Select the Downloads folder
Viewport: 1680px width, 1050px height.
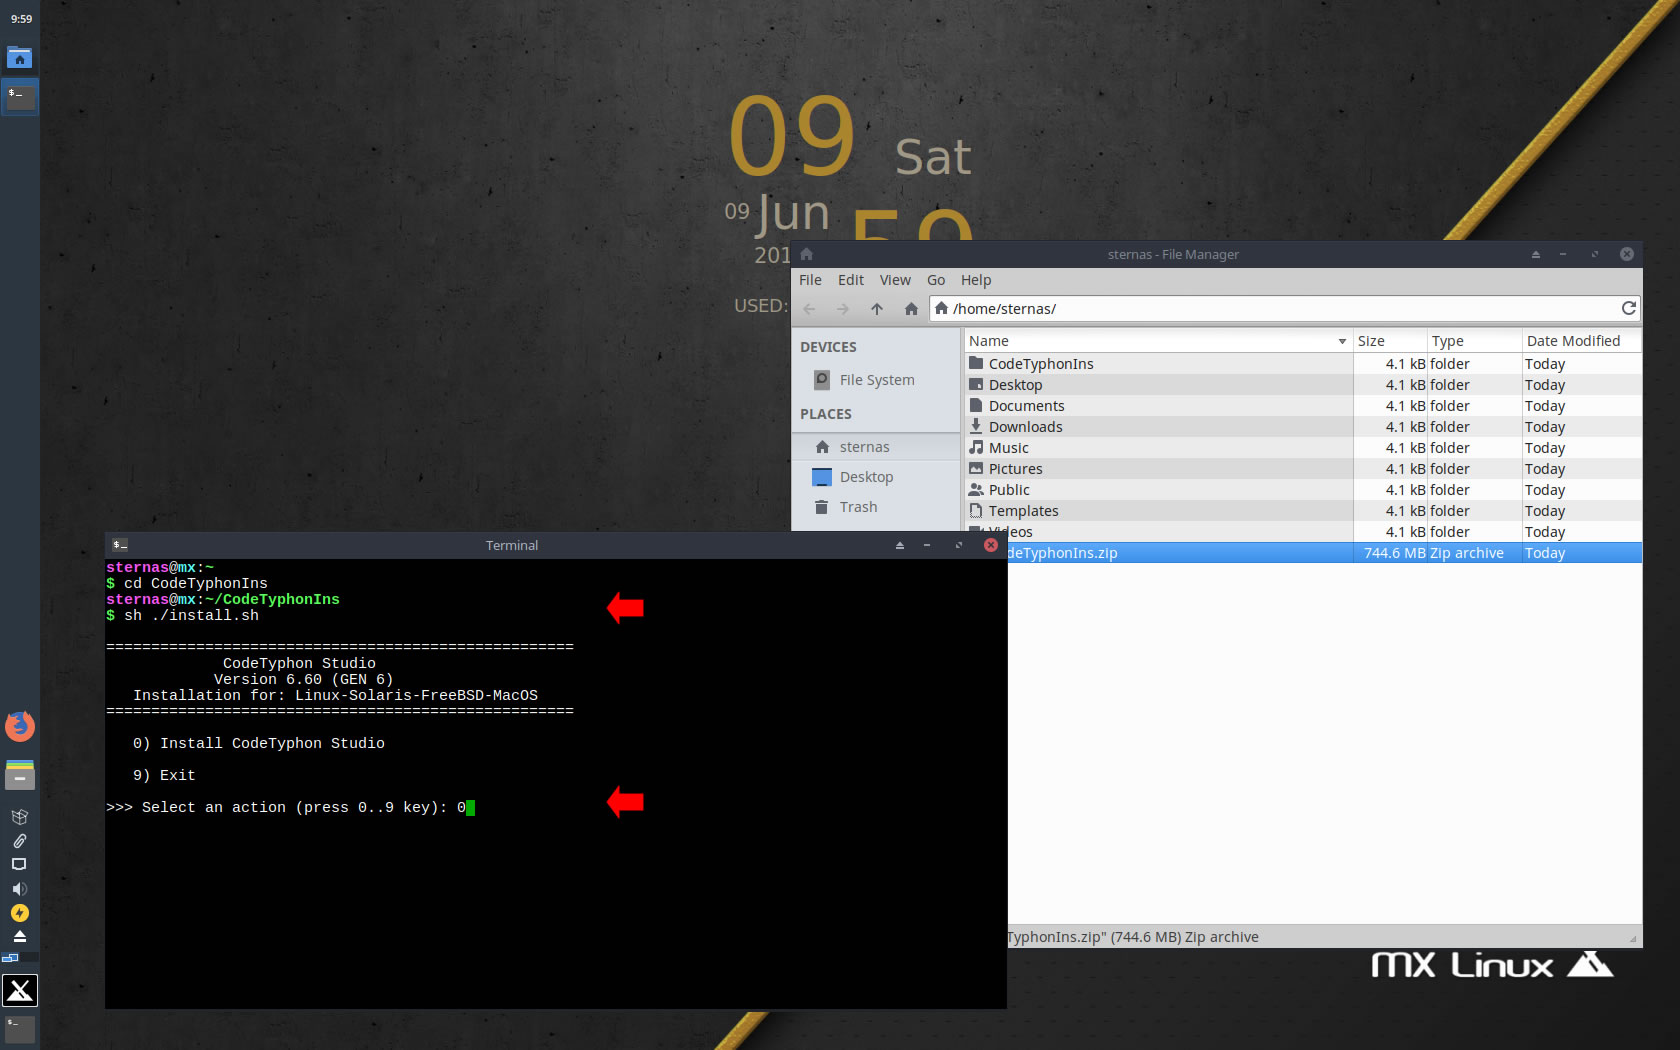point(1303,427)
